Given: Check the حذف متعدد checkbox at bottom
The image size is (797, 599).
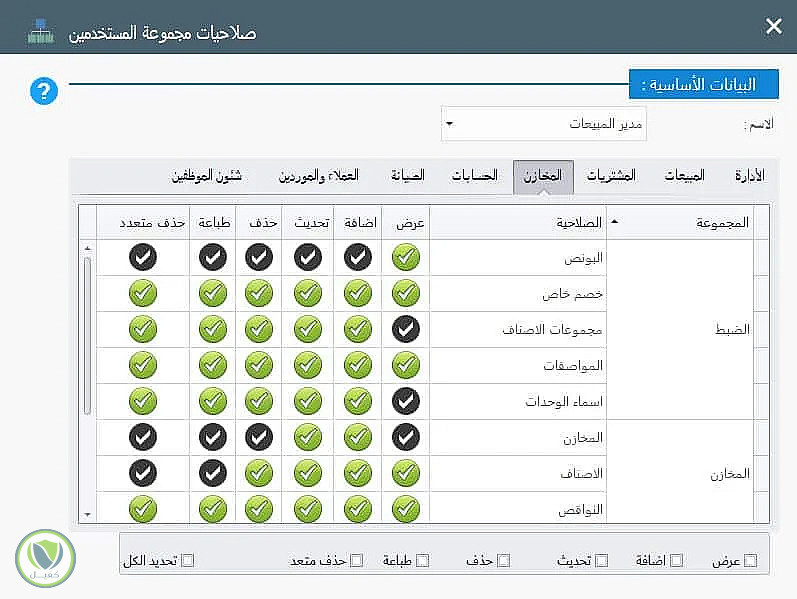Looking at the screenshot, I should point(357,560).
